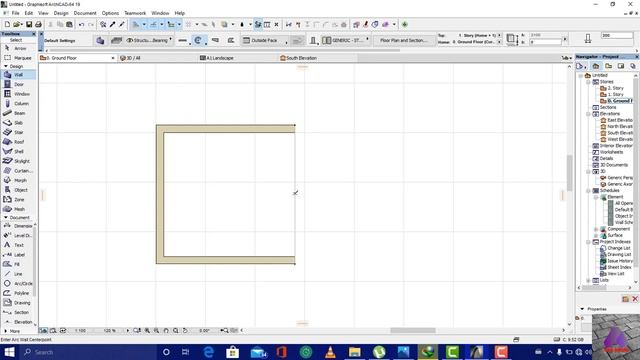Image resolution: width=640 pixels, height=360 pixels.
Task: Open the File menu
Action: click(16, 13)
